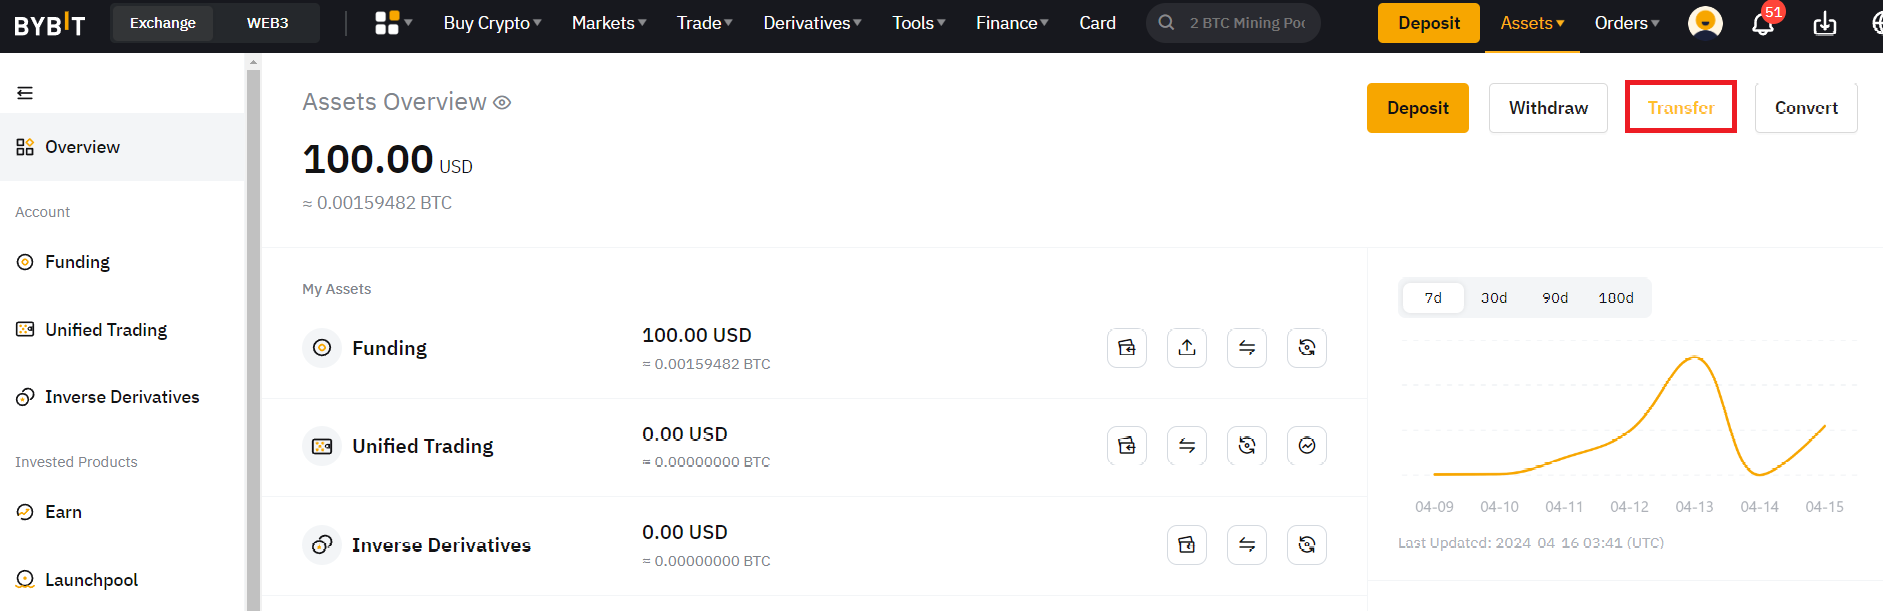Expand the Derivatives dropdown
The width and height of the screenshot is (1883, 611).
(812, 23)
